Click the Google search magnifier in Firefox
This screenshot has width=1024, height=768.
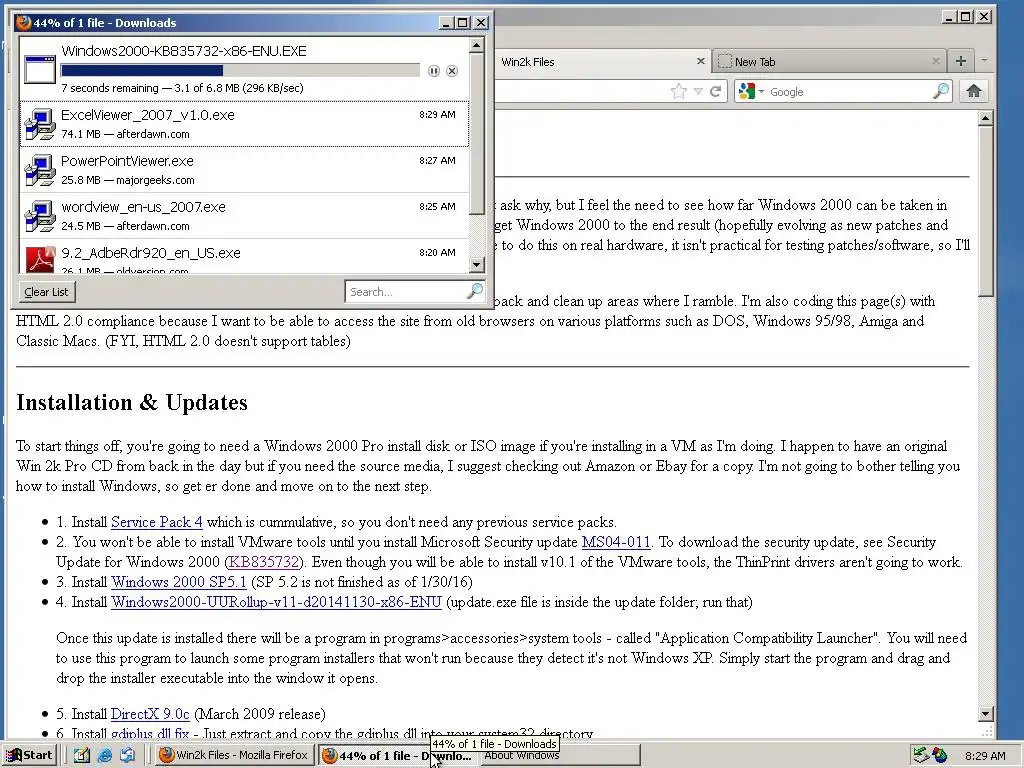(x=941, y=91)
